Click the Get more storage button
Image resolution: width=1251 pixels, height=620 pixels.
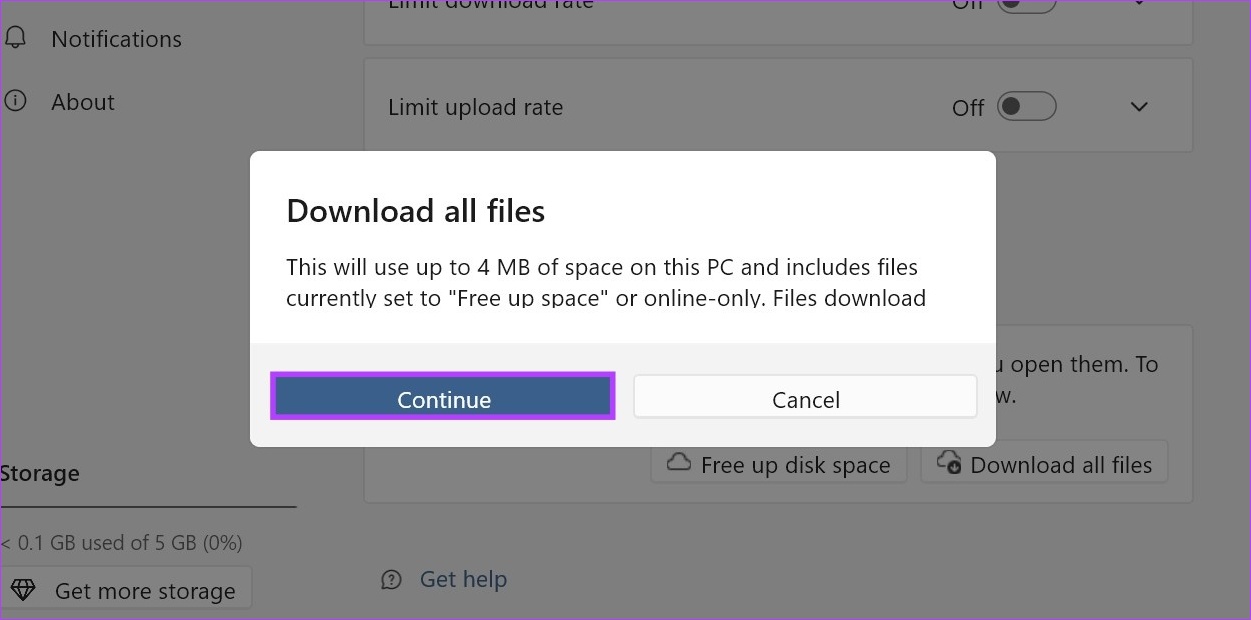click(x=126, y=590)
